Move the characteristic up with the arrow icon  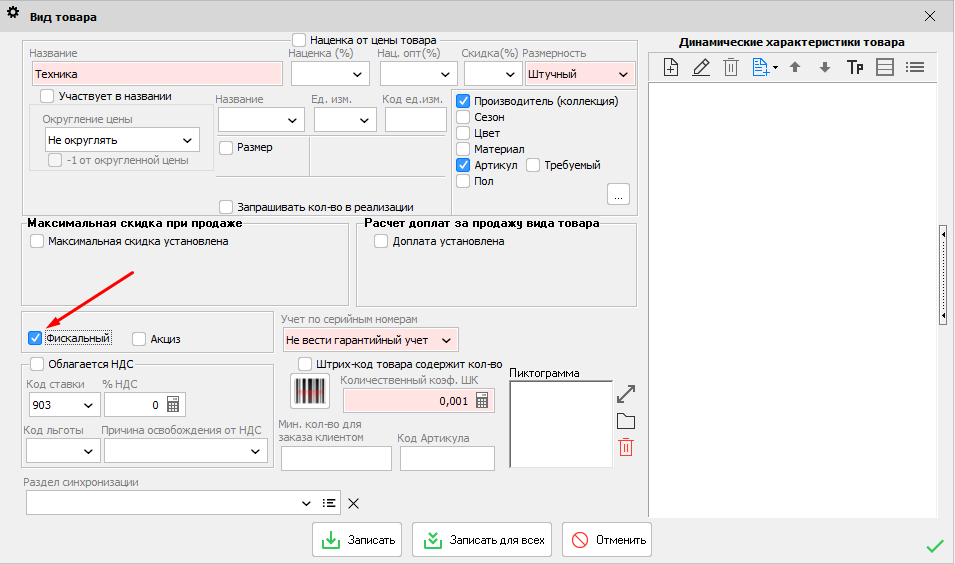coord(795,68)
